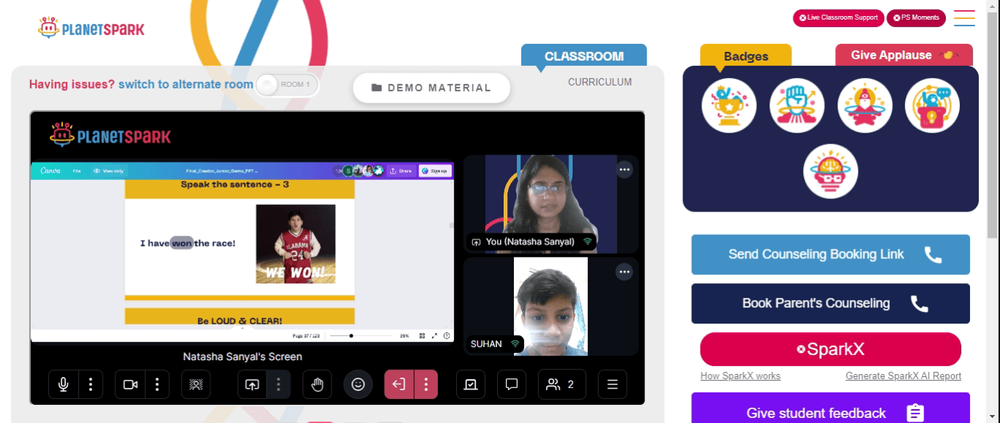Adjust the Canva zoom slider
This screenshot has height=423, width=1000.
[361, 336]
